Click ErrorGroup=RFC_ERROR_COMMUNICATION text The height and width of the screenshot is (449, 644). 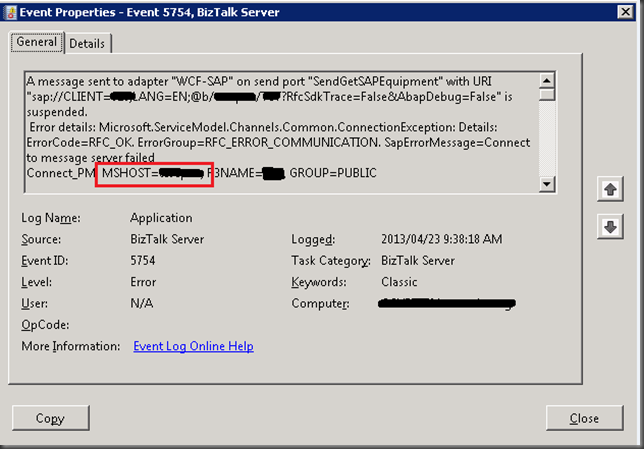pyautogui.click(x=258, y=143)
